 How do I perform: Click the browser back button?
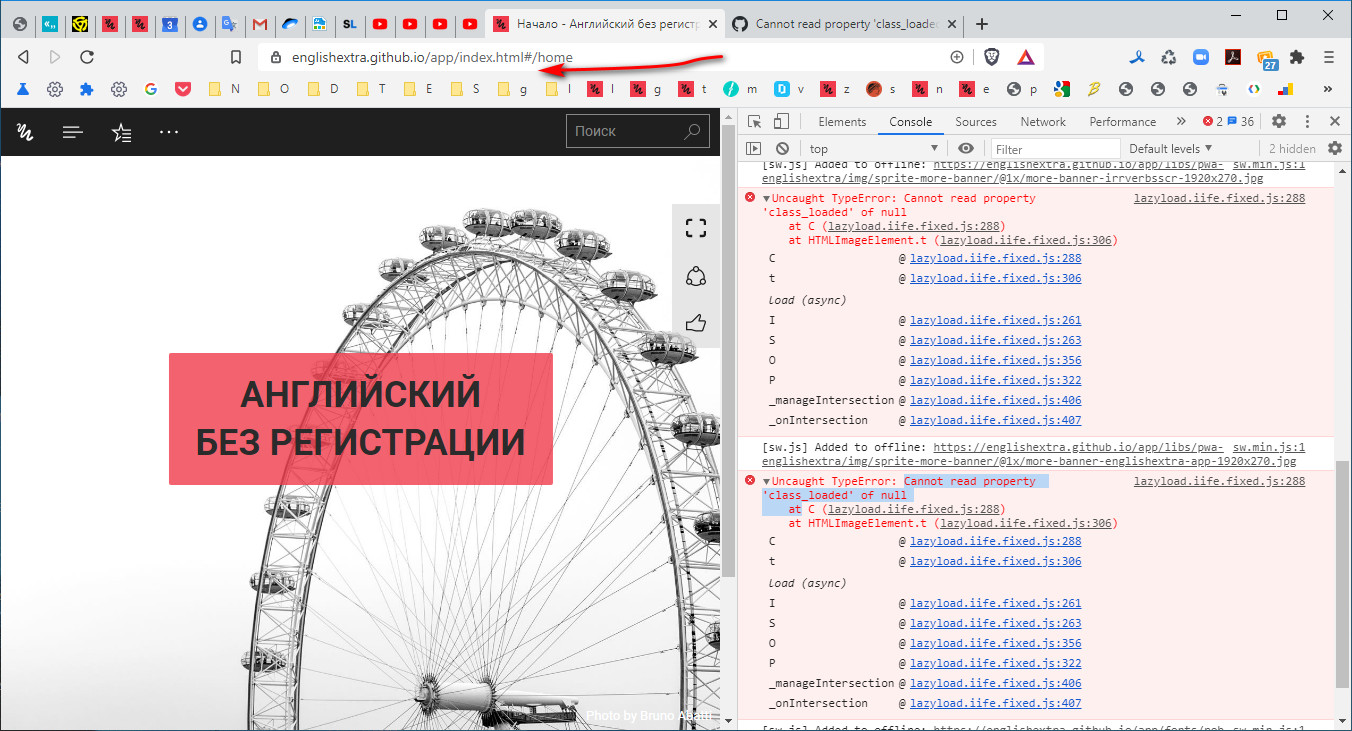(x=24, y=57)
